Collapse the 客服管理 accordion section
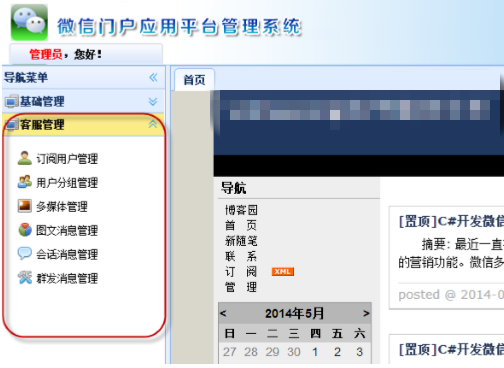 coord(153,124)
